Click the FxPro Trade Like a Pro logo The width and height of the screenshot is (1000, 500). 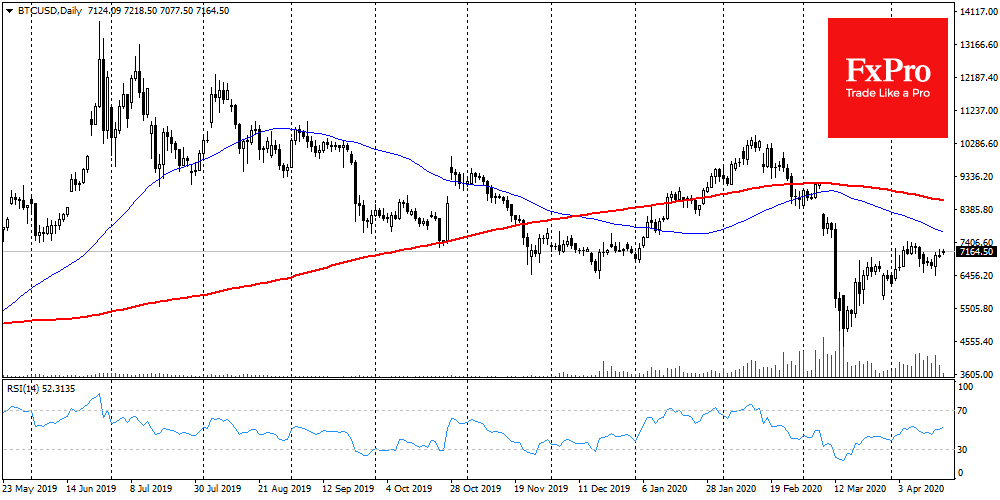[x=888, y=78]
